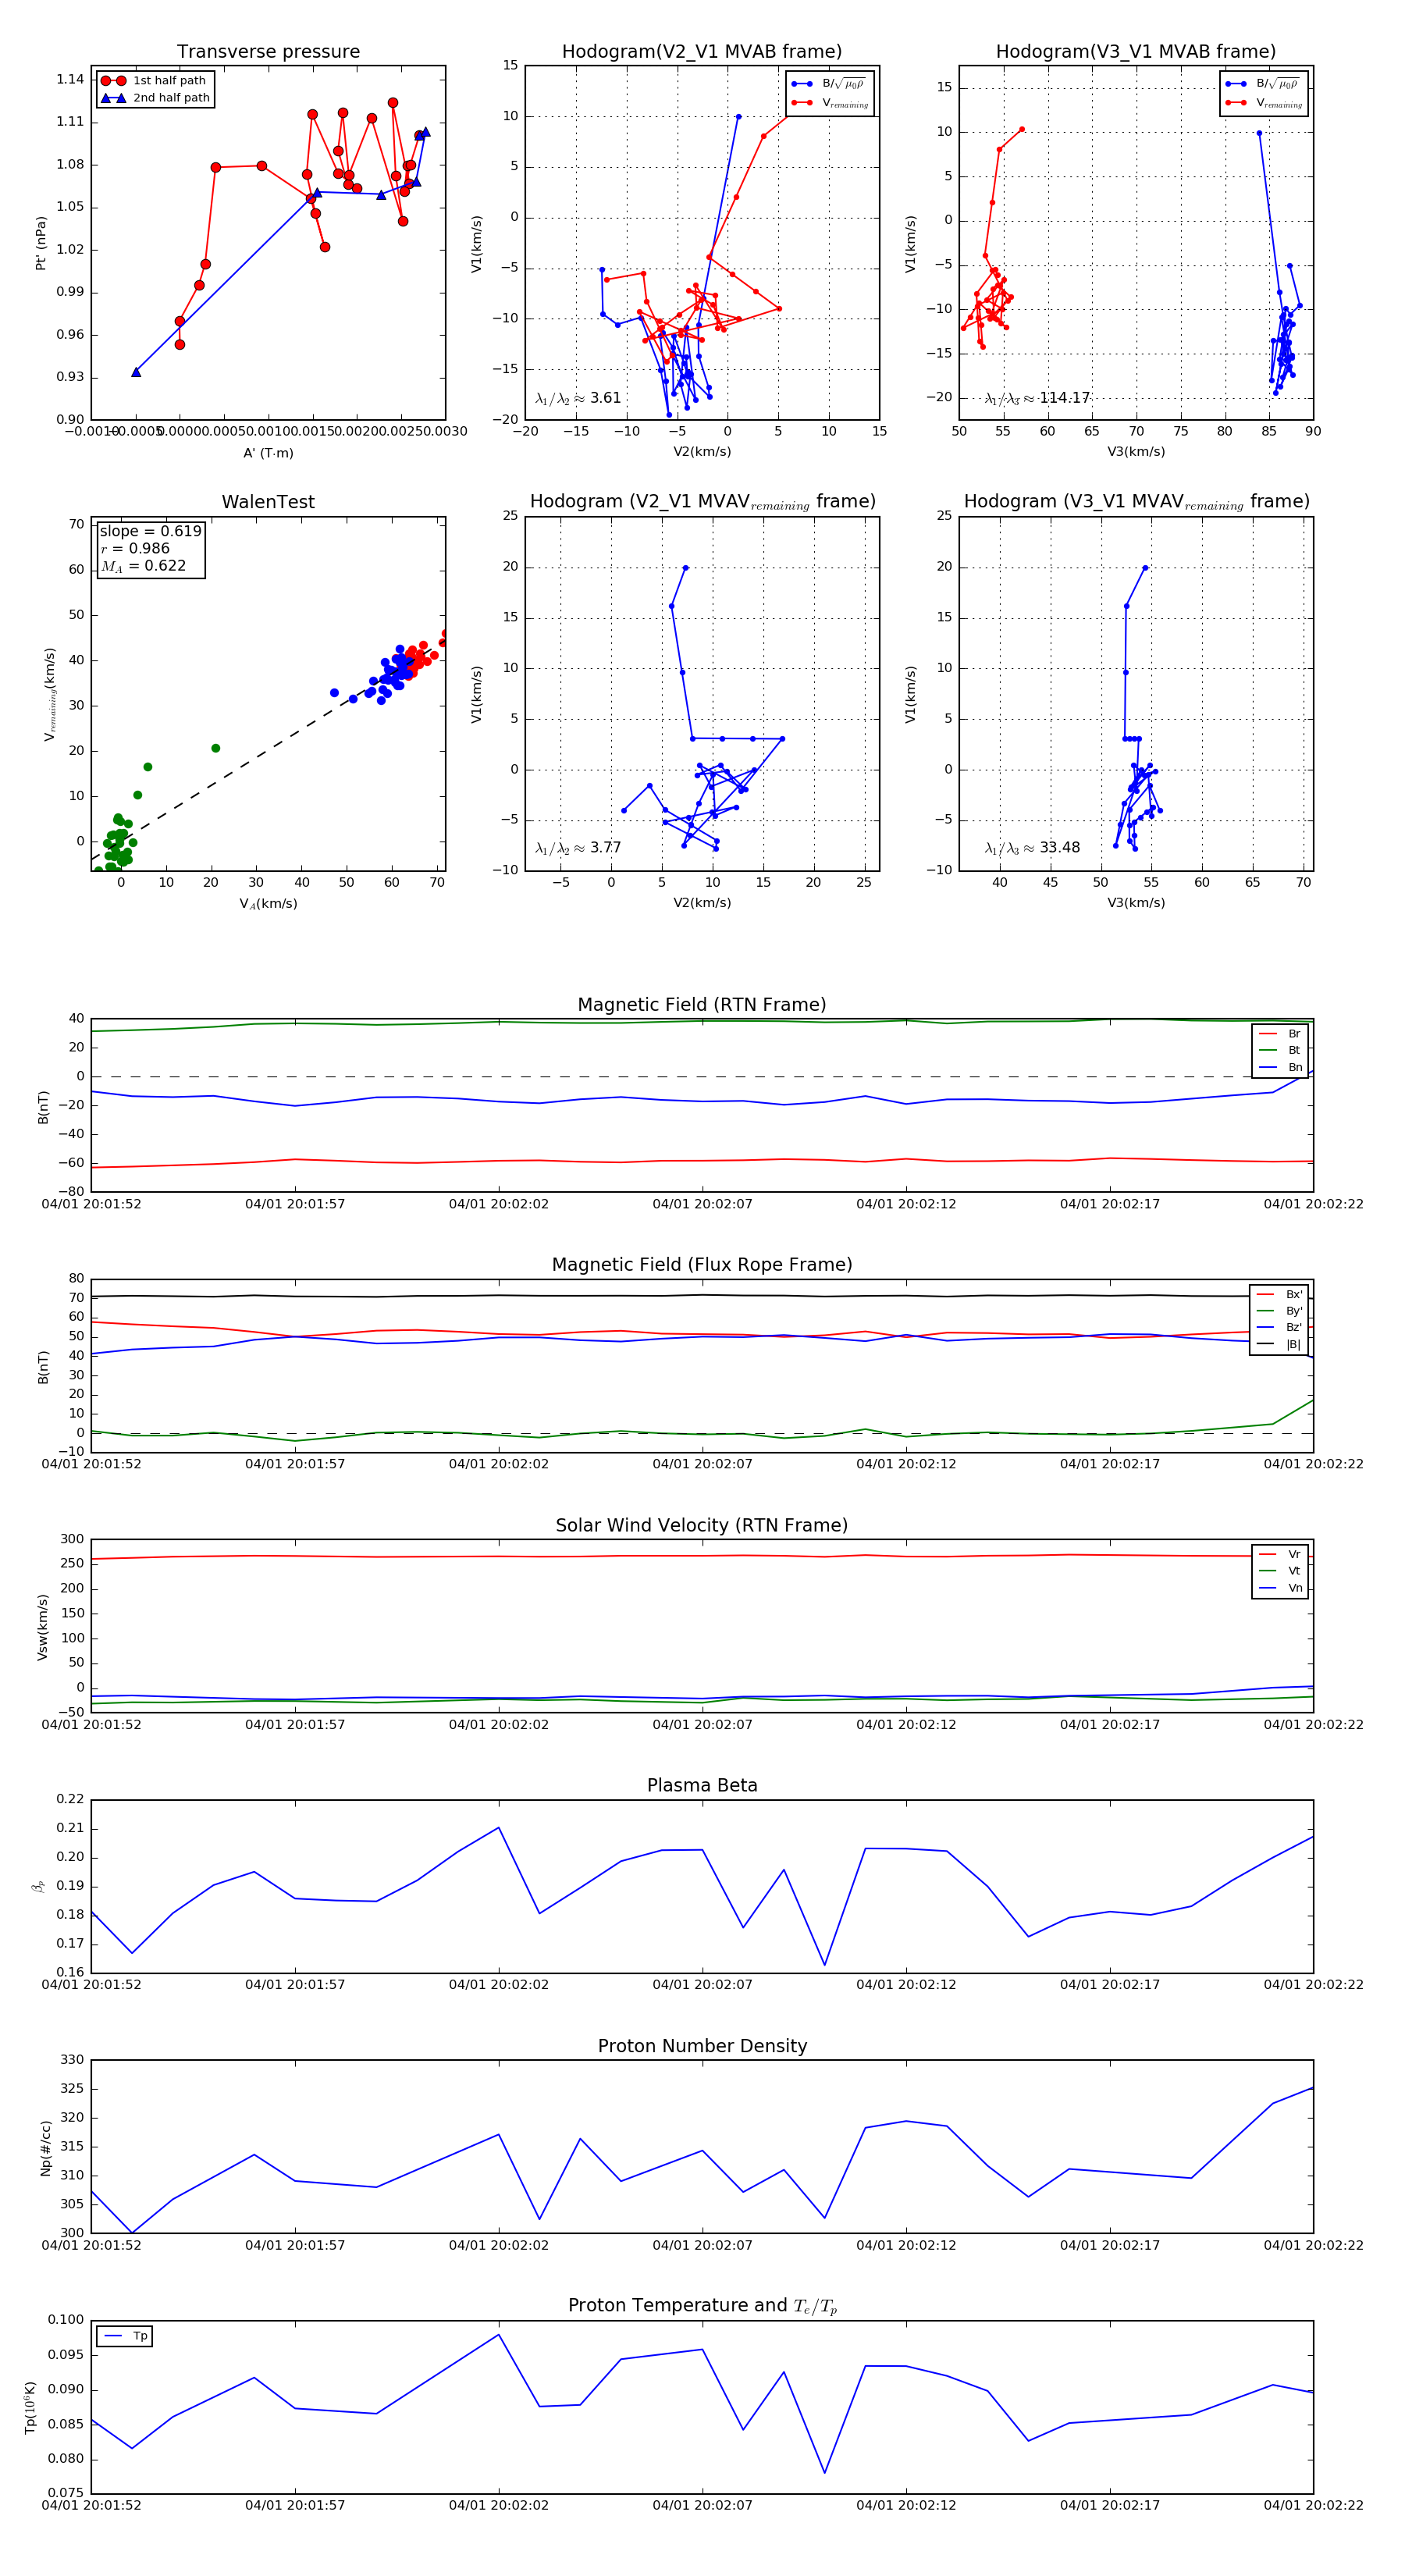Click the 'Transverse pressure' plot title
This screenshot has height=2576, width=1405.
(x=268, y=52)
